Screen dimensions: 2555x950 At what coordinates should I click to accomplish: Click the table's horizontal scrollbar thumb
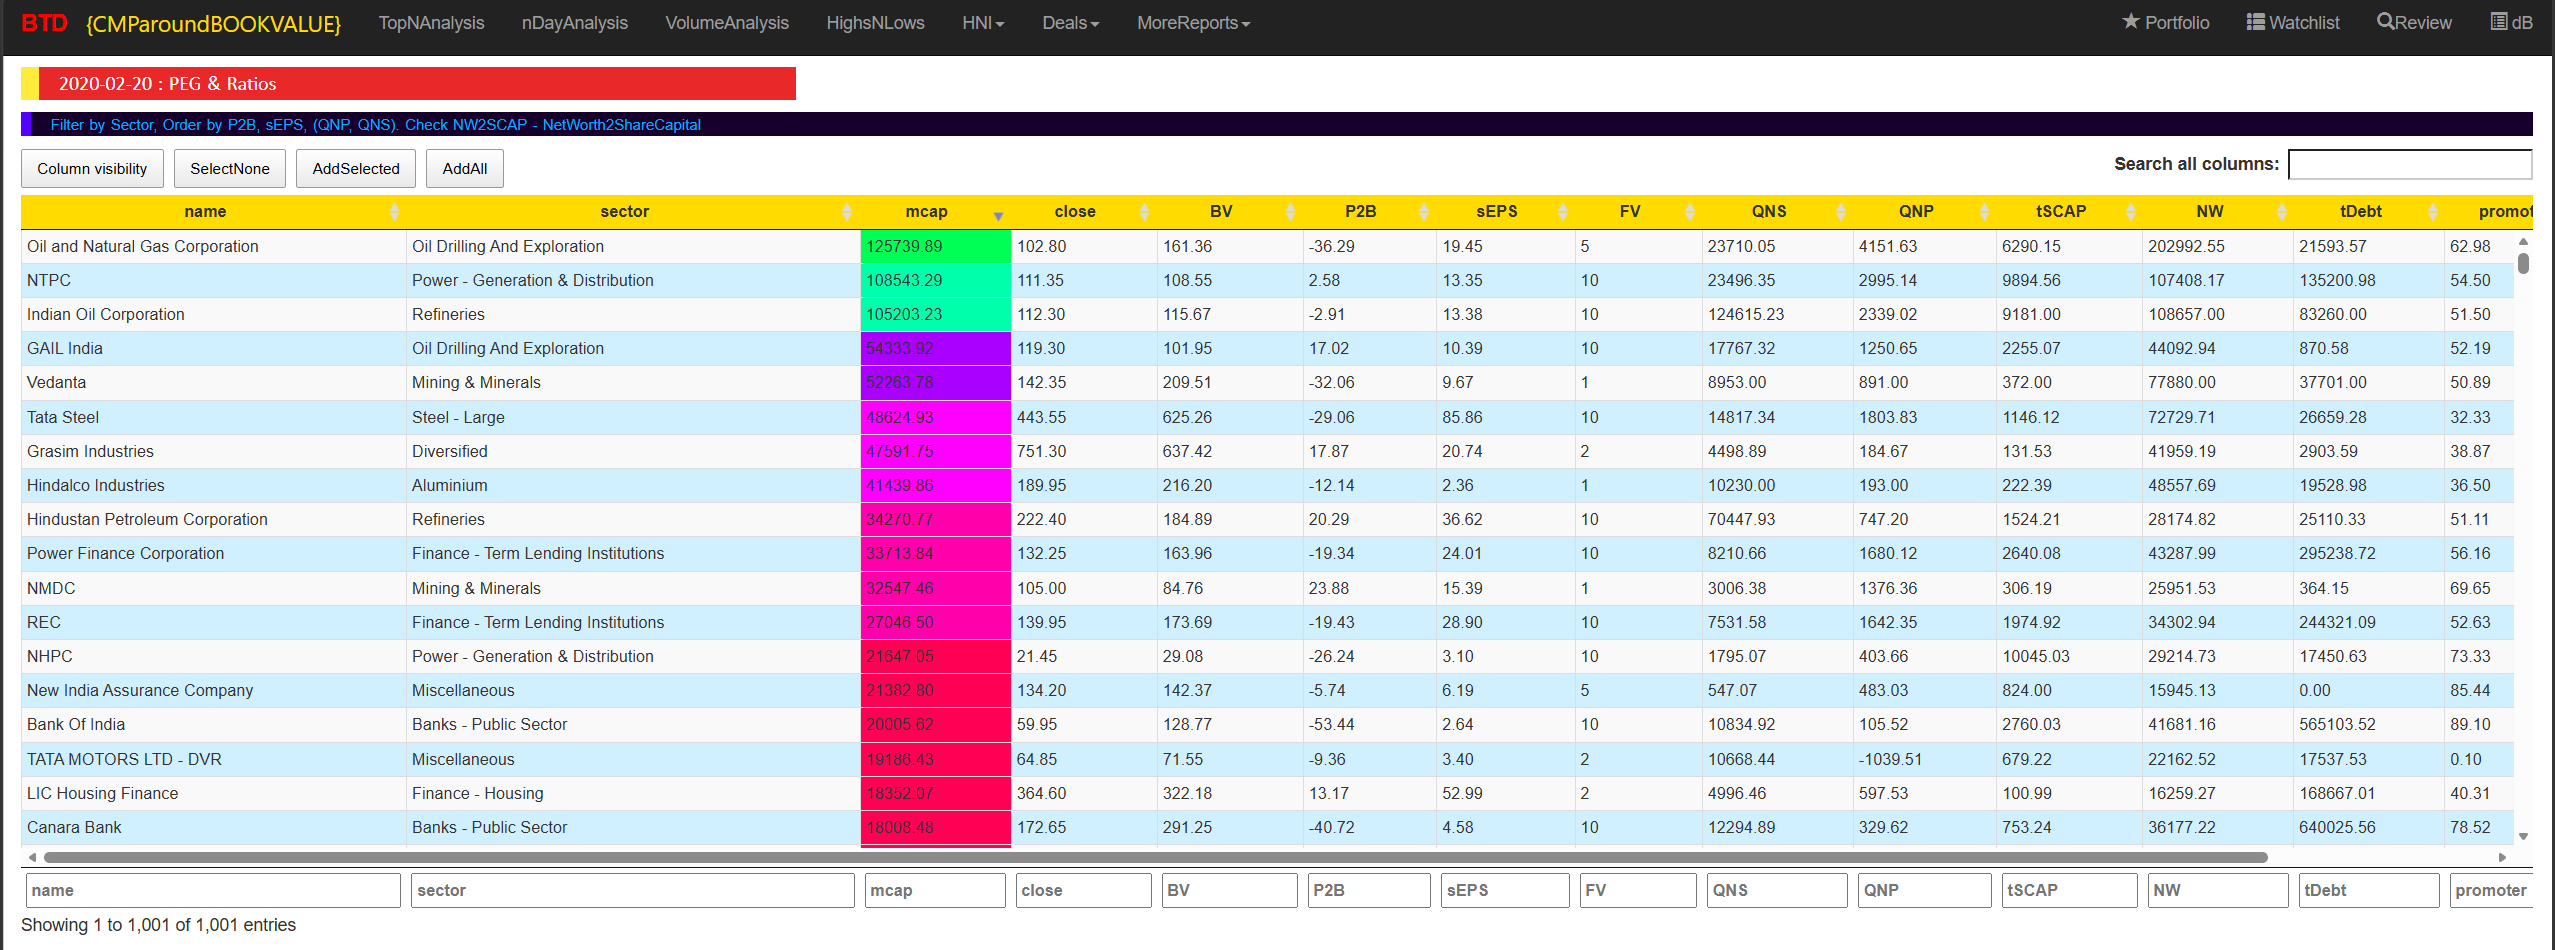click(x=1156, y=857)
